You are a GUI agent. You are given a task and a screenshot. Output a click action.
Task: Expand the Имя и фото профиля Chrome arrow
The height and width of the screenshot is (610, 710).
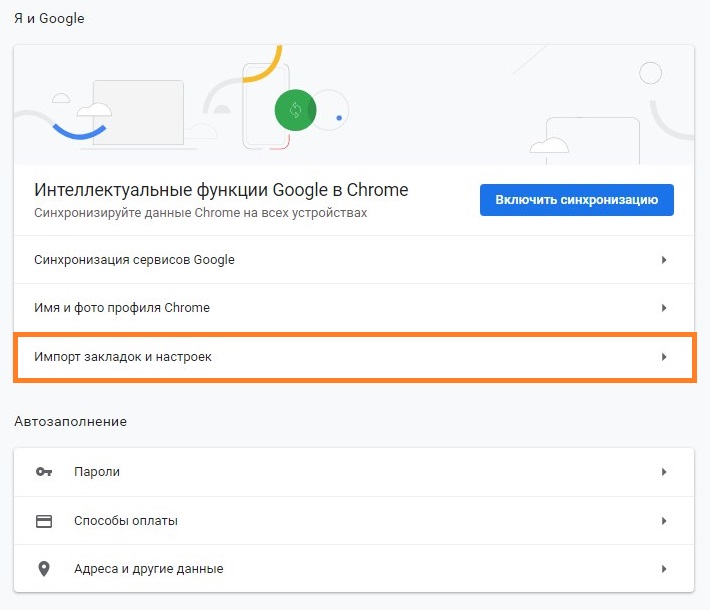pyautogui.click(x=664, y=308)
